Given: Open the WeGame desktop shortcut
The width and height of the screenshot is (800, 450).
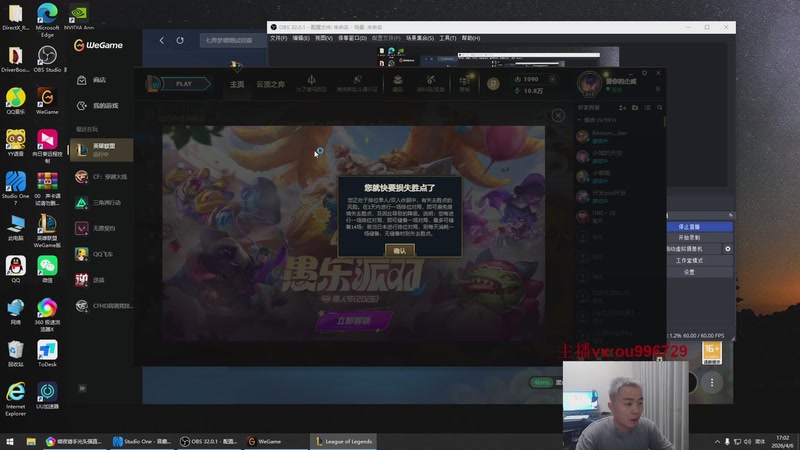Looking at the screenshot, I should [47, 101].
